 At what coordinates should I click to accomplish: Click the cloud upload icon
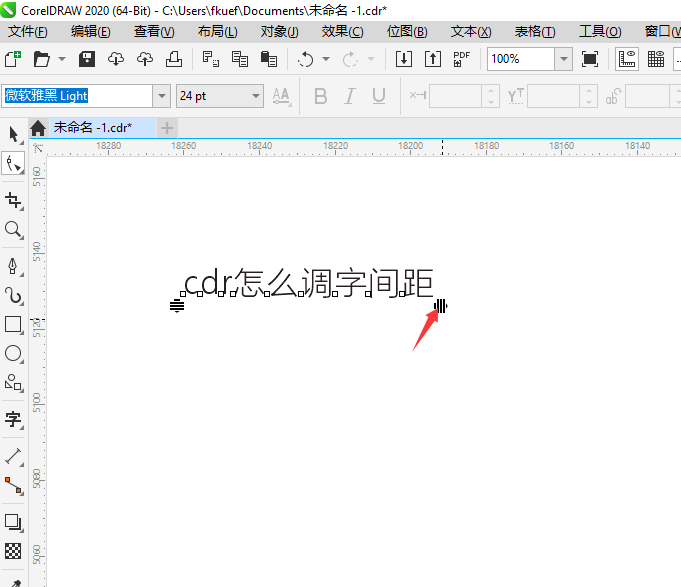pyautogui.click(x=145, y=59)
